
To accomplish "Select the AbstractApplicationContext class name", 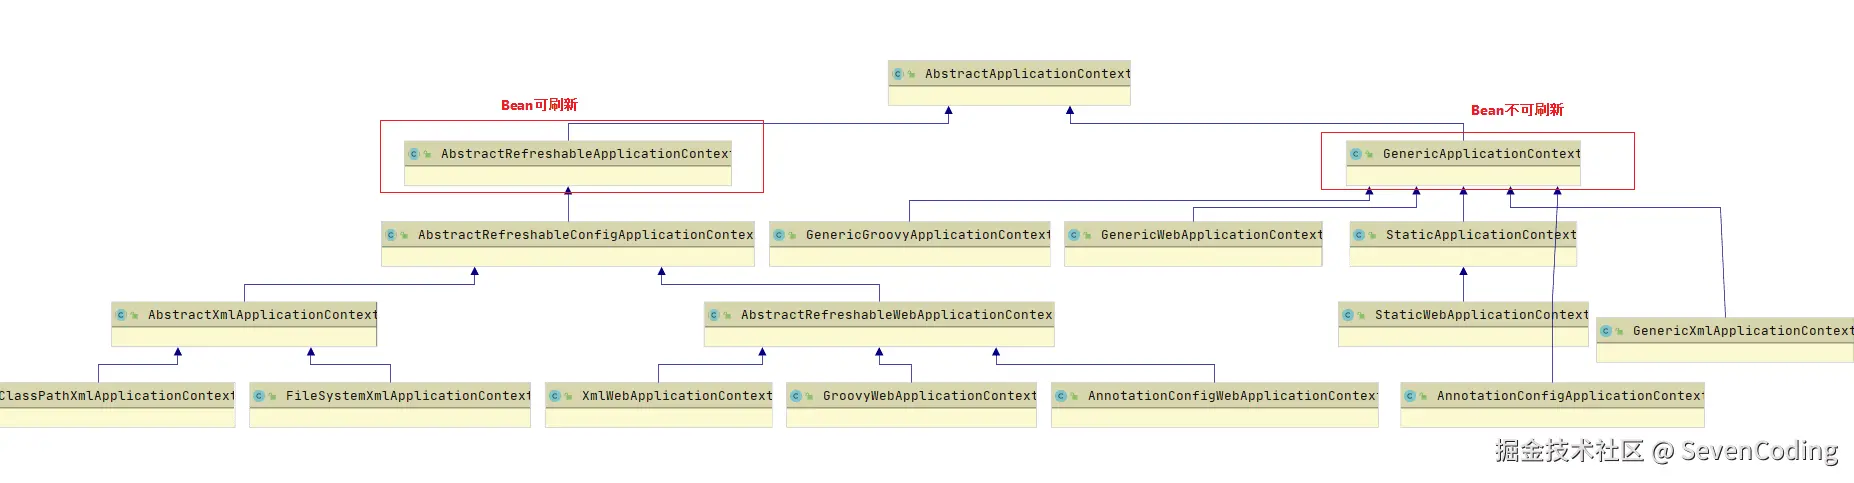I will coord(1028,74).
